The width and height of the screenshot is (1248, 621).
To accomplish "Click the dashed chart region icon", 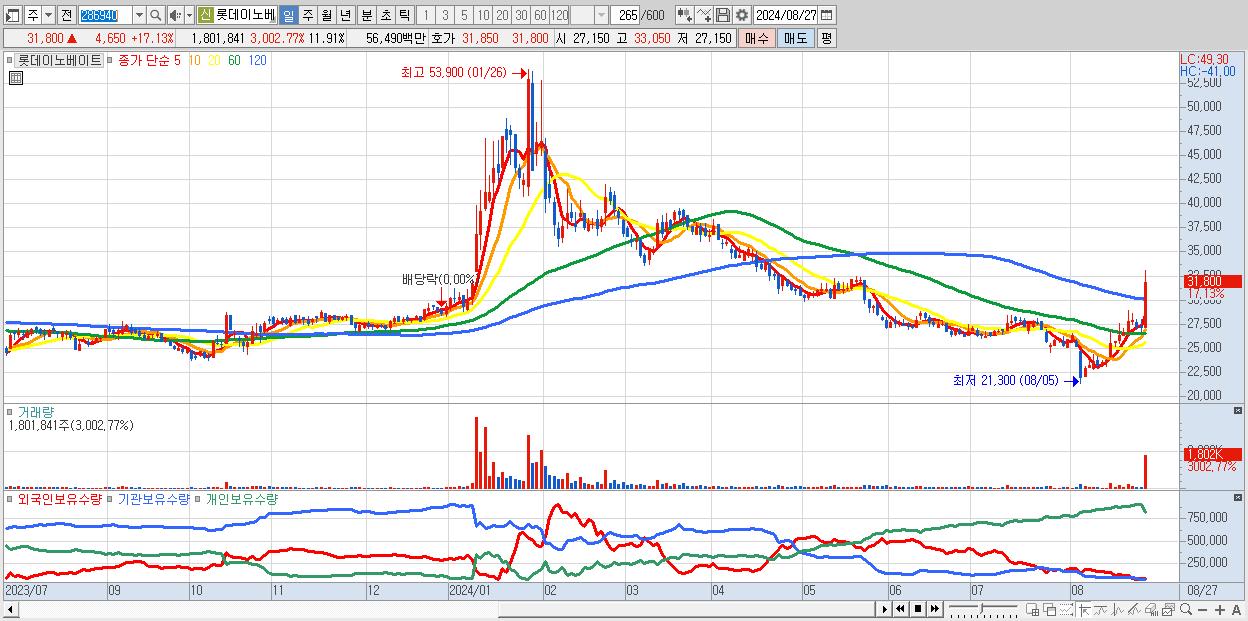I will point(1066,609).
